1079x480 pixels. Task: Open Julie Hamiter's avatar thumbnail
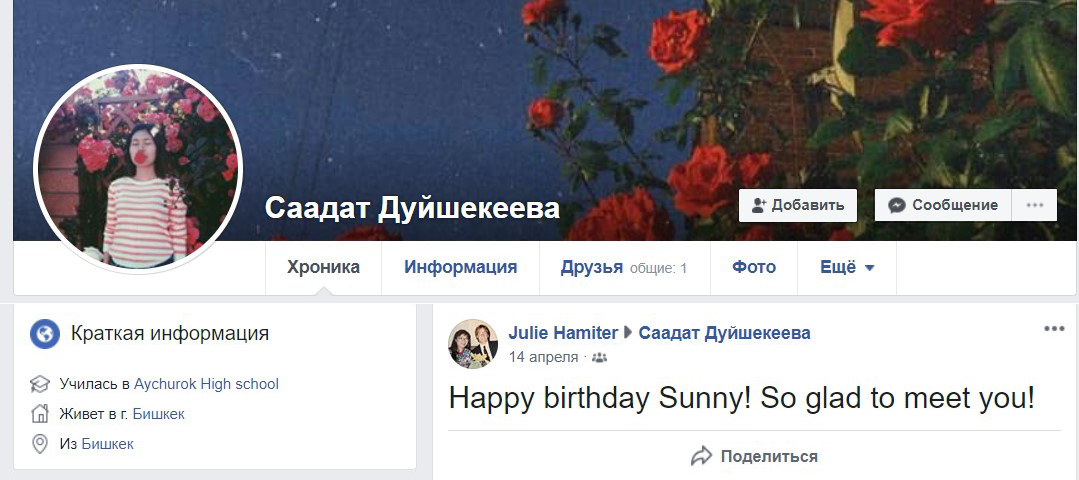click(x=473, y=344)
